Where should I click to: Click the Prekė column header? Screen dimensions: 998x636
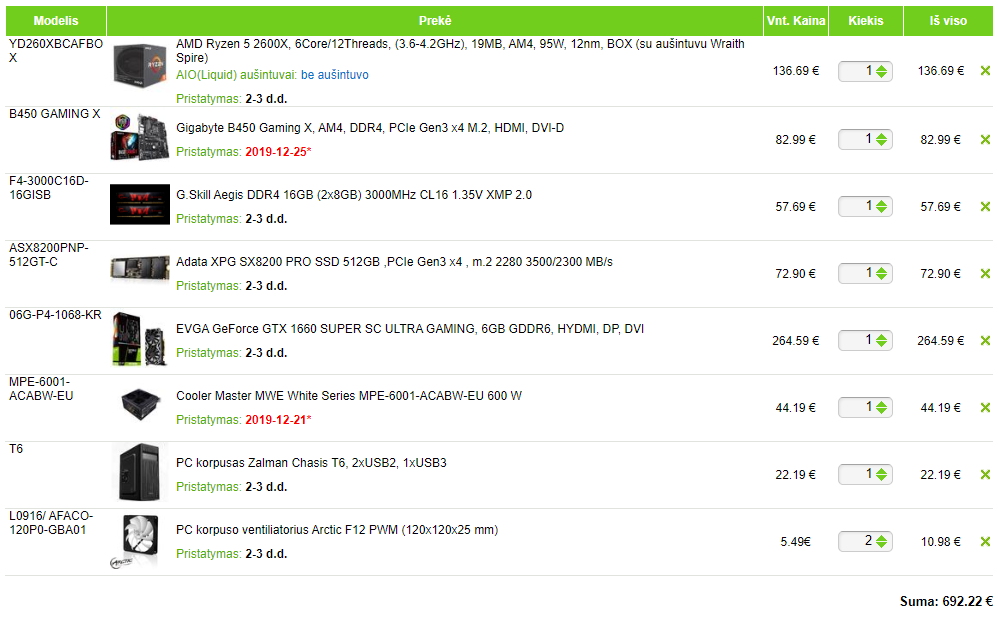coord(435,21)
